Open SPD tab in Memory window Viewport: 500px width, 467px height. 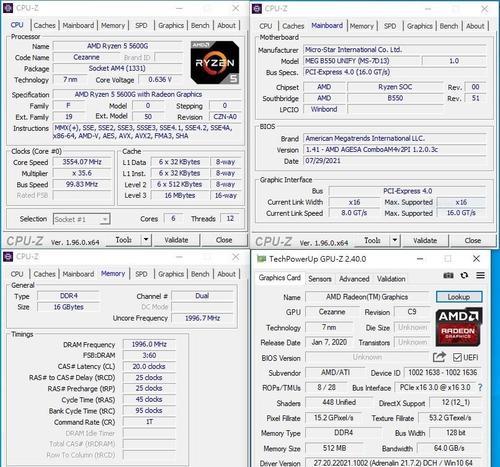[141, 274]
